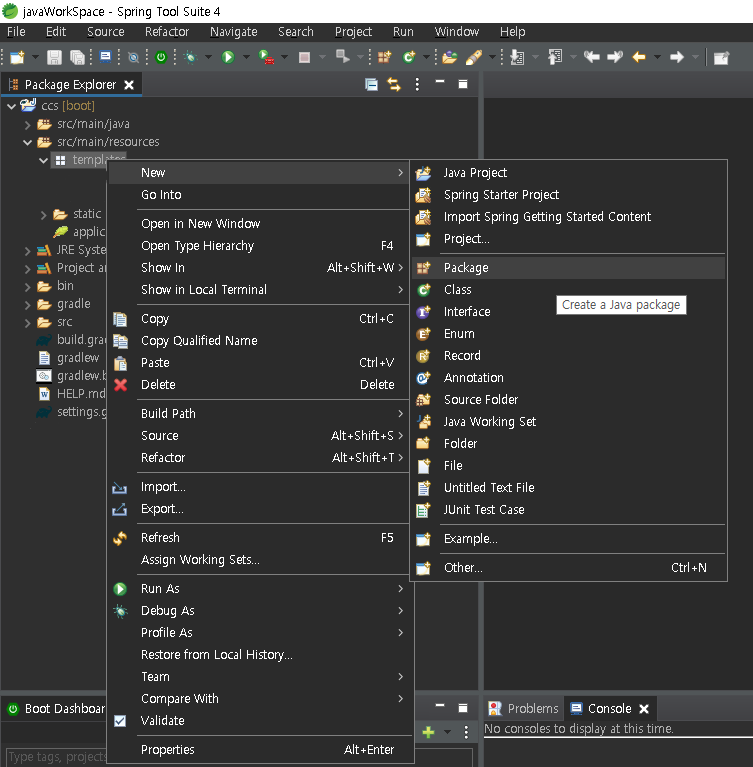
Task: Click Copy Qualified Name in context menu
Action: click(260, 341)
